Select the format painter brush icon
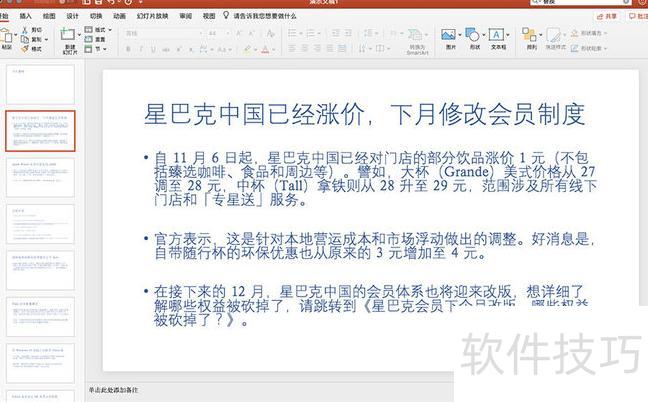 coord(25,49)
